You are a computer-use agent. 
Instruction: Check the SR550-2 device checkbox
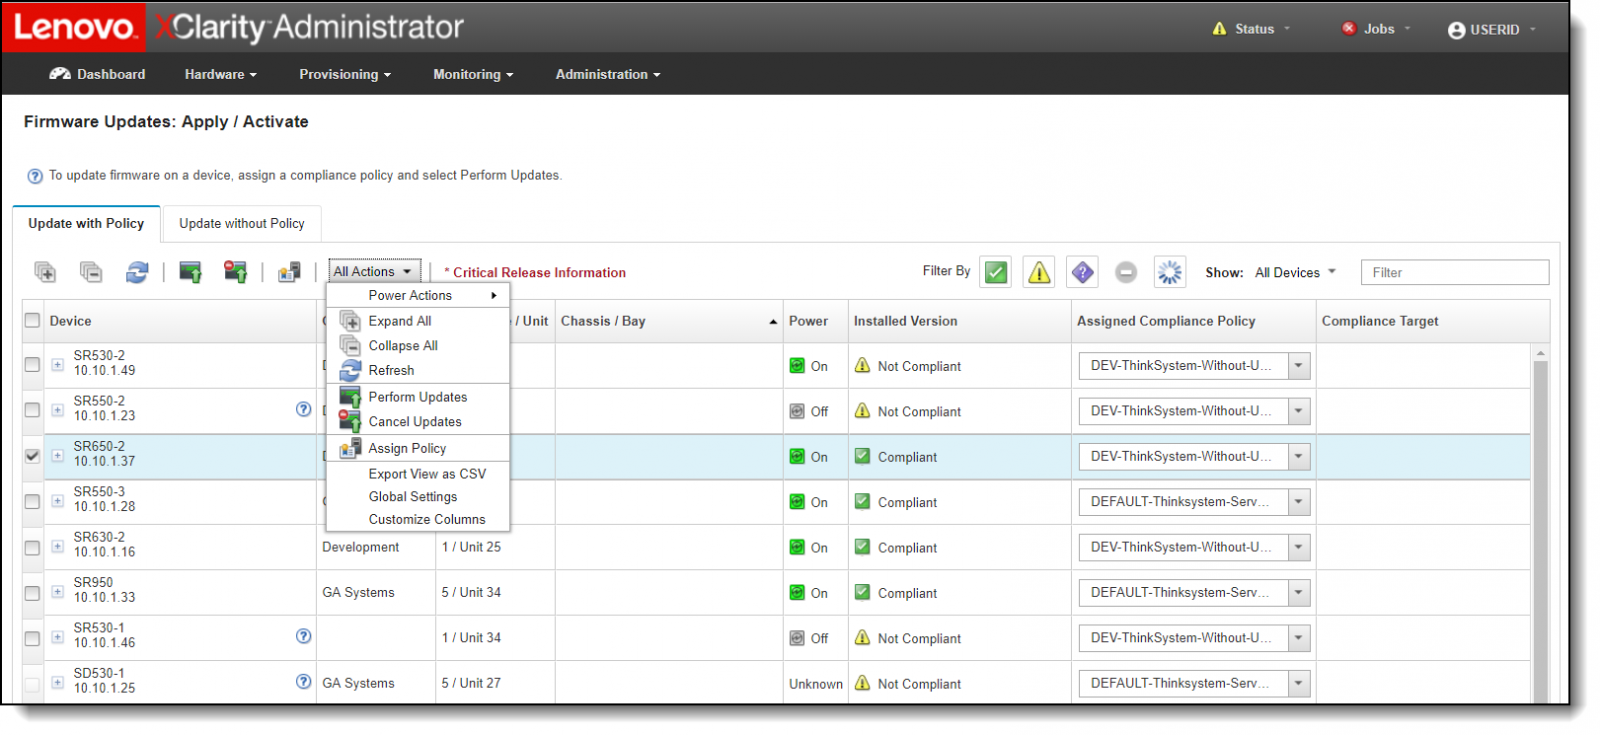pos(32,410)
